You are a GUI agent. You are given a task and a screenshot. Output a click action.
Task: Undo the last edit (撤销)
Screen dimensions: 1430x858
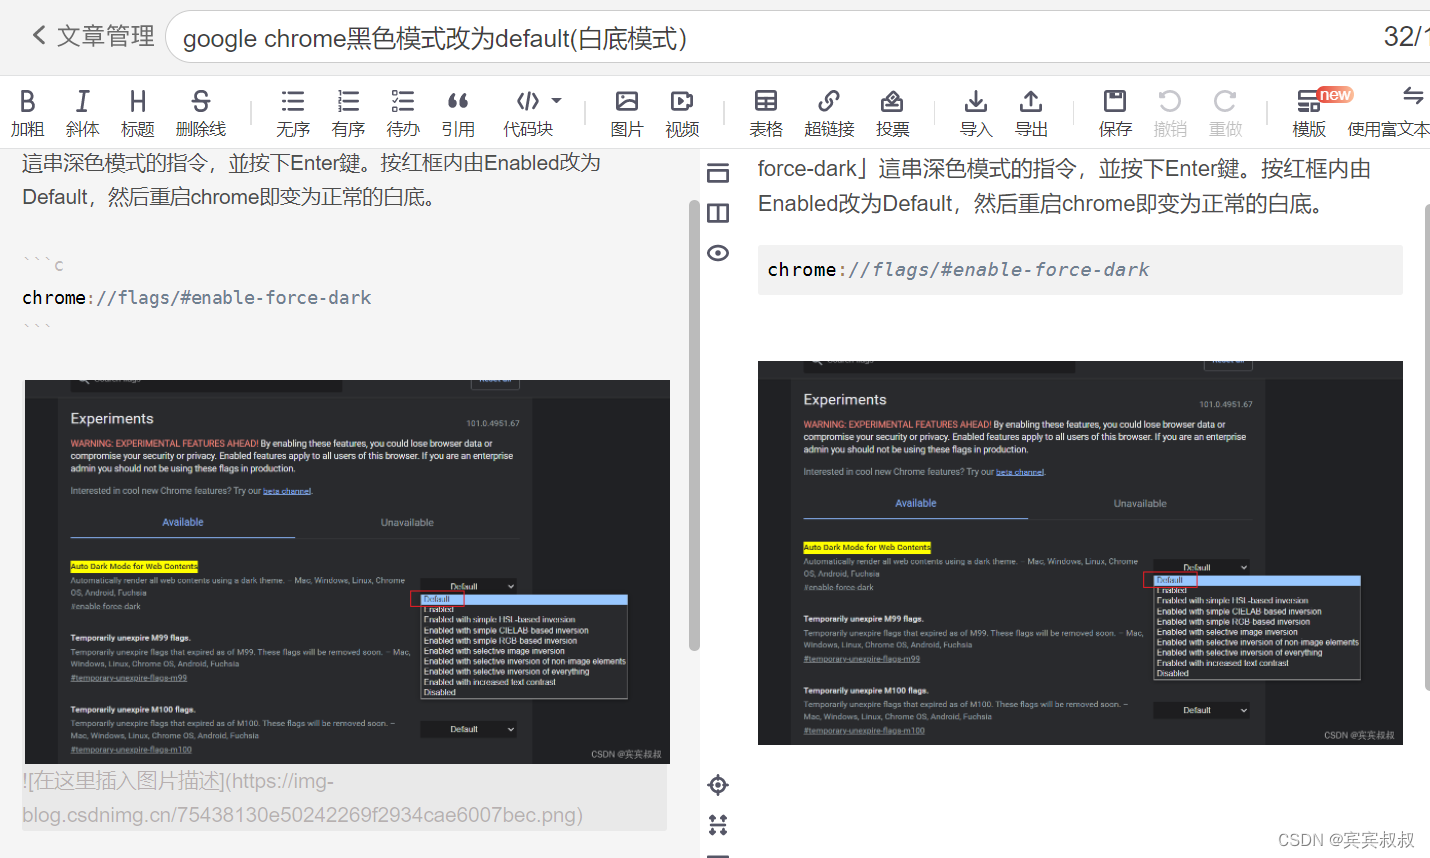click(x=1170, y=113)
